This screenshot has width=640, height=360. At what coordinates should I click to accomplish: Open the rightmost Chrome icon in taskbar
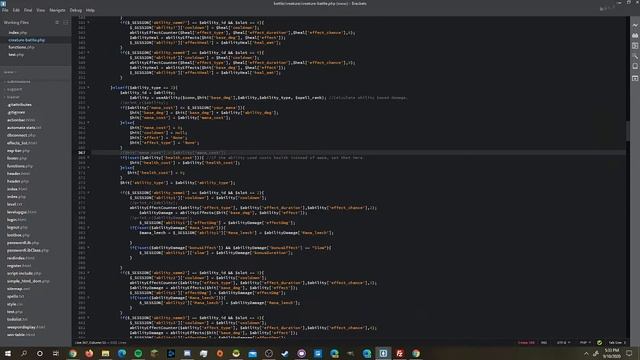pyautogui.click(x=416, y=353)
